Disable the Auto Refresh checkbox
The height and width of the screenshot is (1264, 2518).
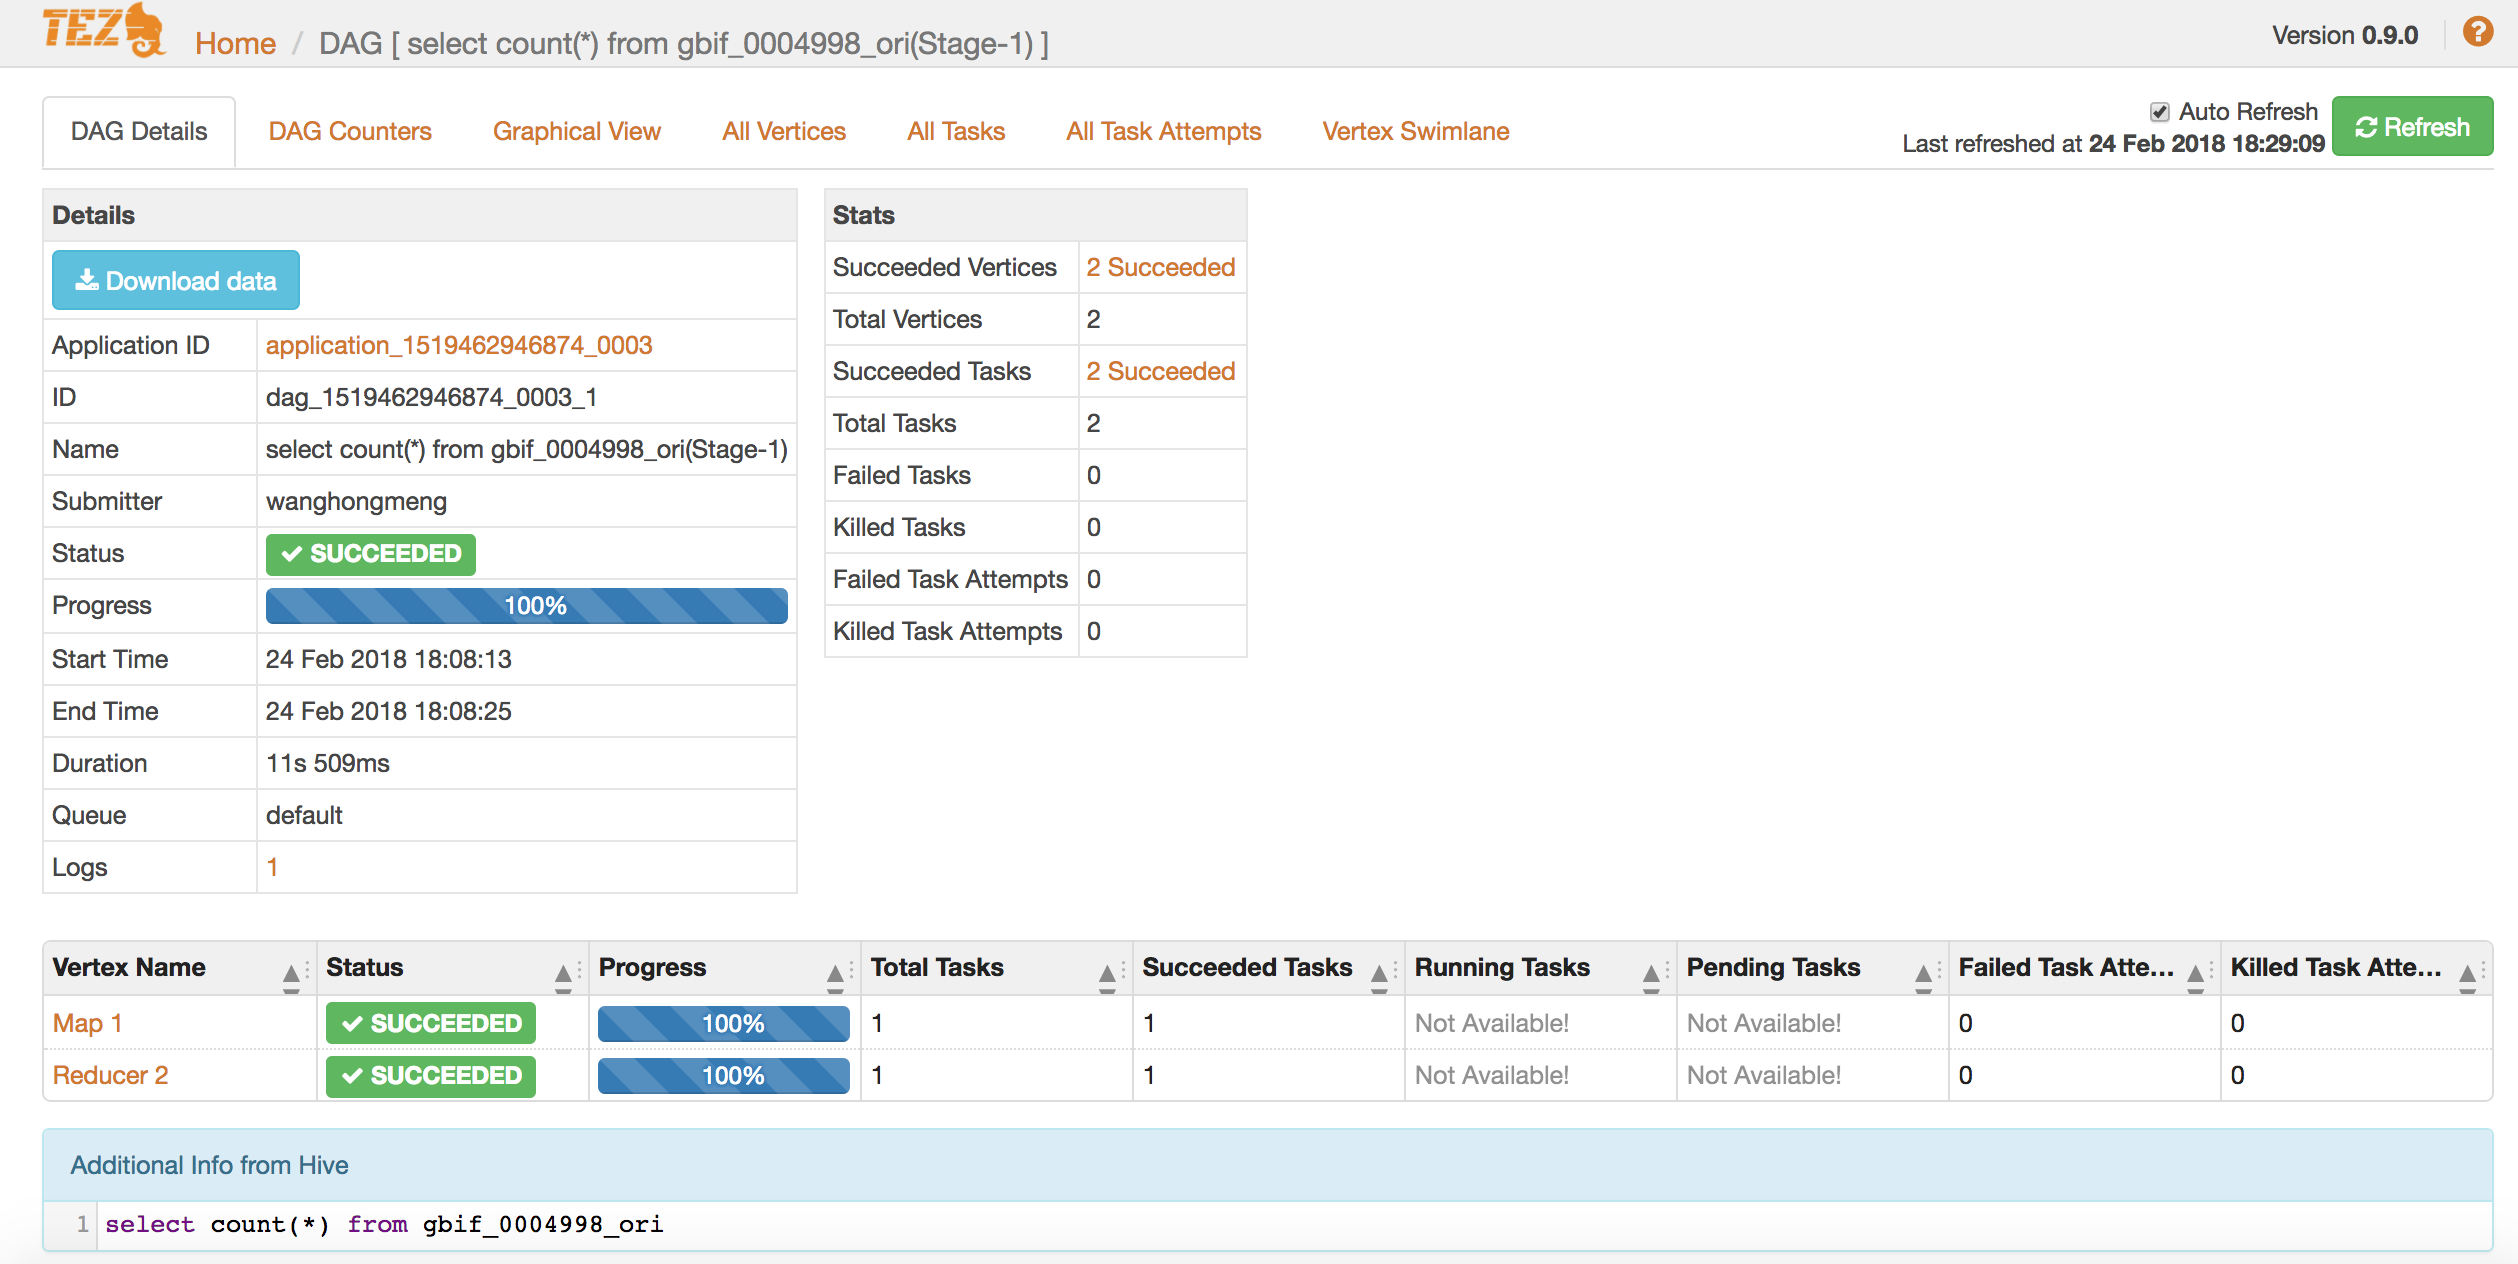2159,112
